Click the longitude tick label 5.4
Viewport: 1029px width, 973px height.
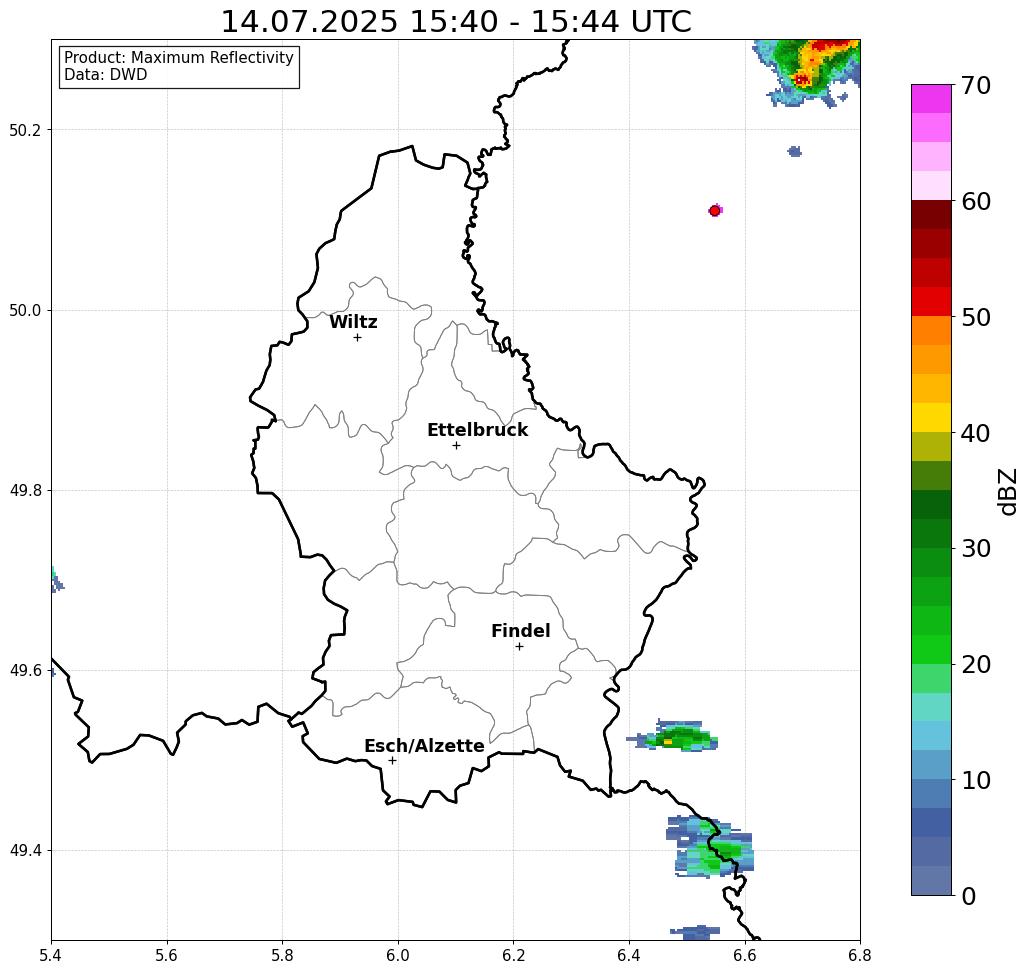click(51, 956)
